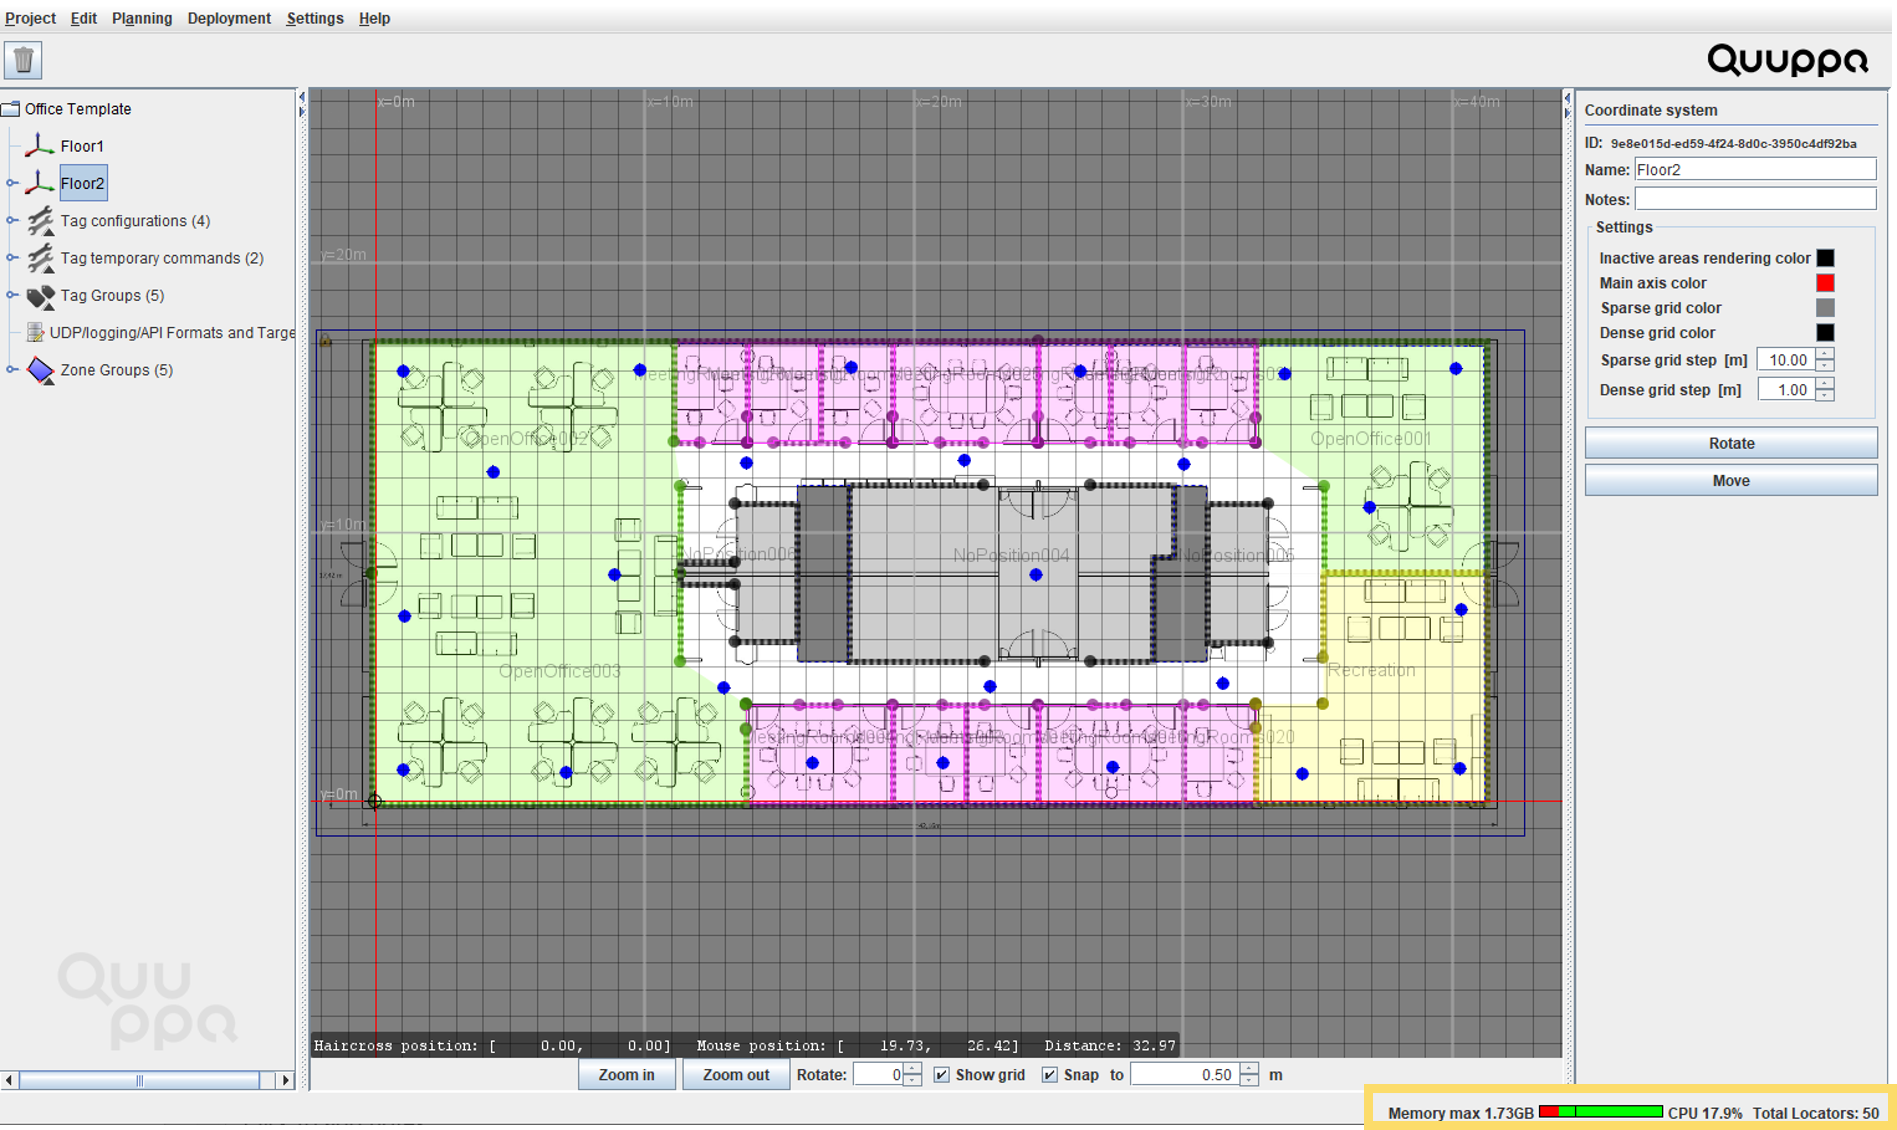
Task: Click the sparse grid step field
Action: pyautogui.click(x=1787, y=360)
